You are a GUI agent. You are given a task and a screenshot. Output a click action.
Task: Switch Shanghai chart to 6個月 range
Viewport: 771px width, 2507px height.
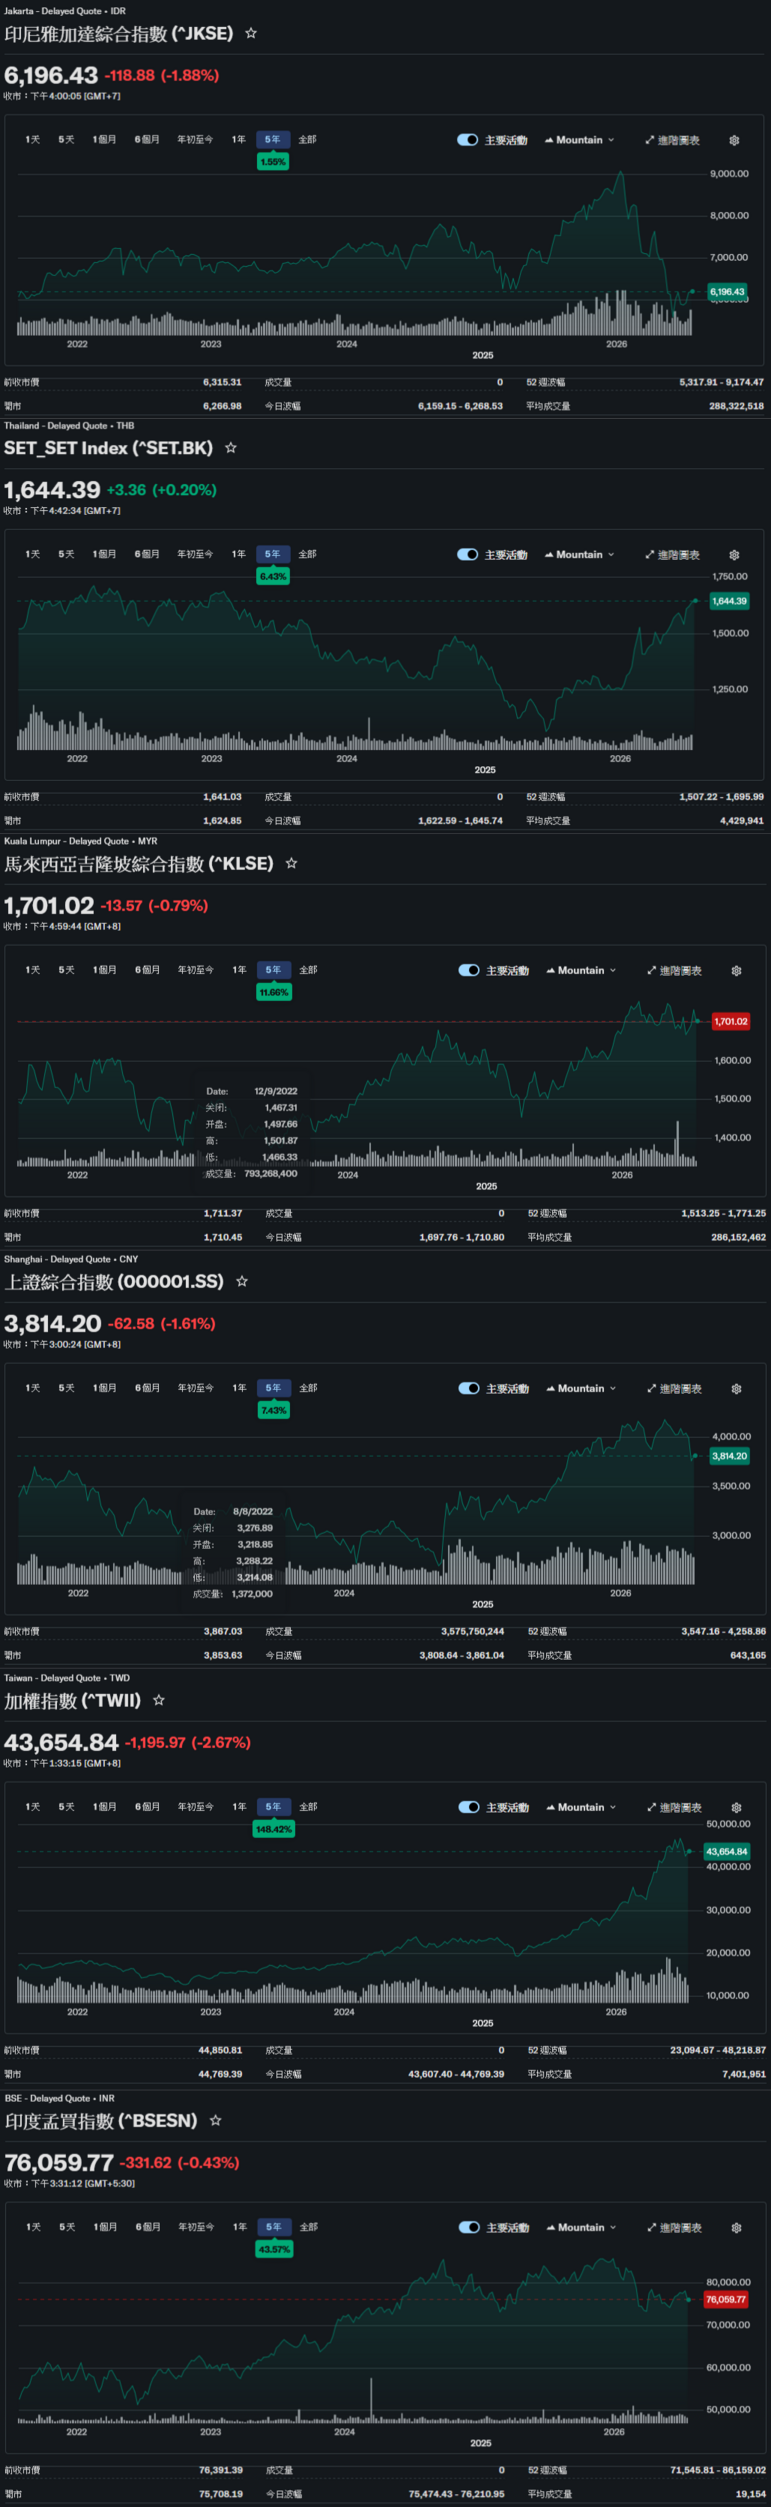pos(148,1388)
